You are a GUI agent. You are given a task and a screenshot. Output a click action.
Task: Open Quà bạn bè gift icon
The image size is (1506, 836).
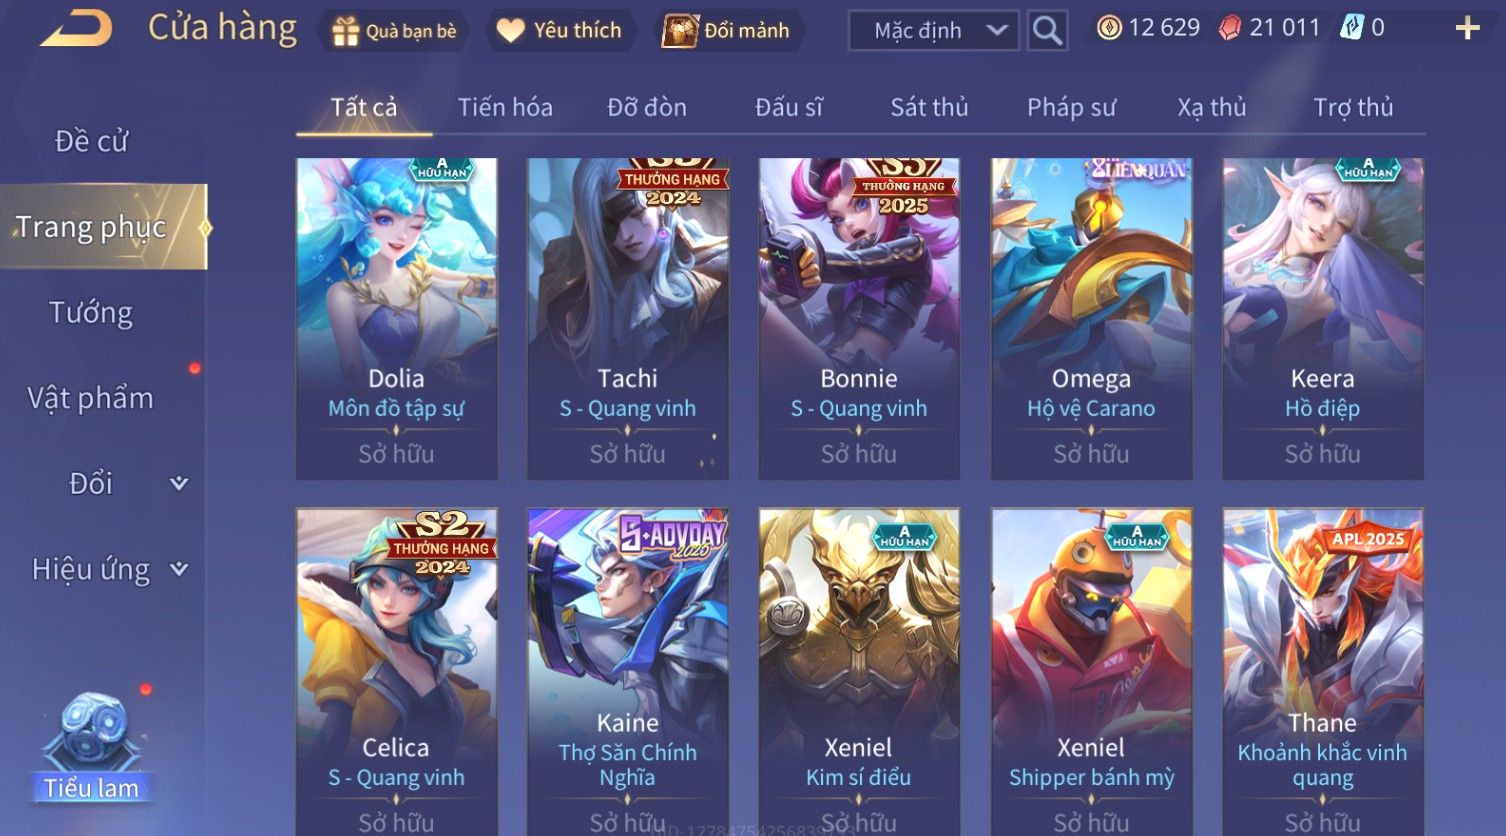(x=345, y=32)
